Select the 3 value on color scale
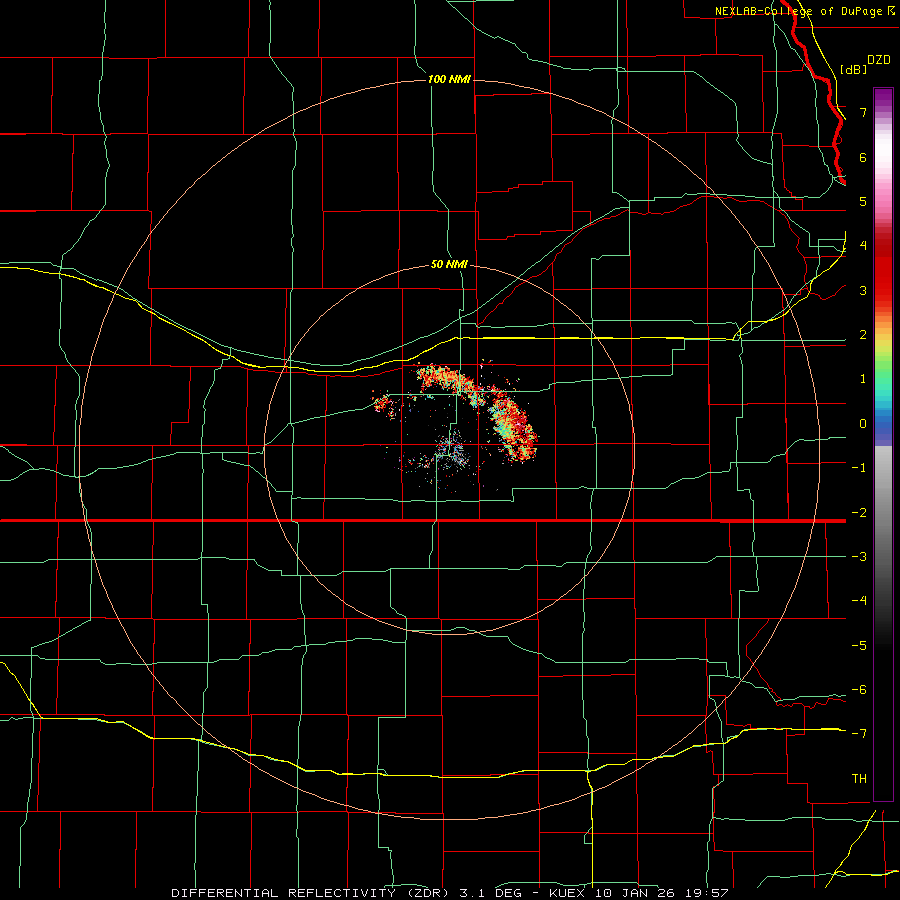This screenshot has width=900, height=900. [x=863, y=290]
